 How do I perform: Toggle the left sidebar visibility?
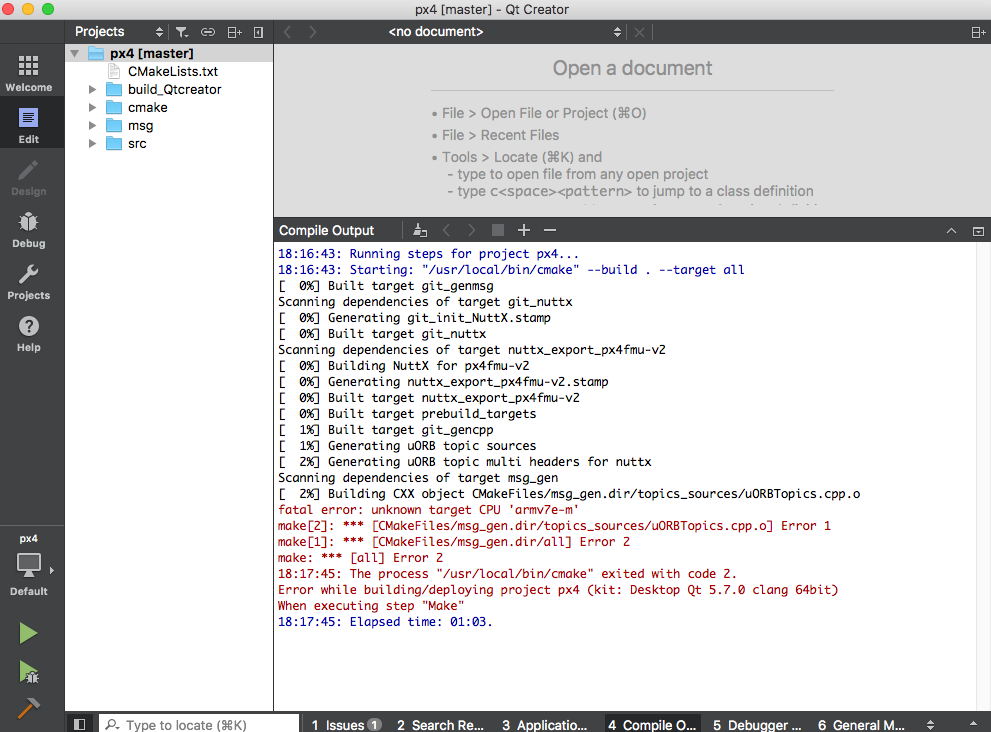pos(80,724)
